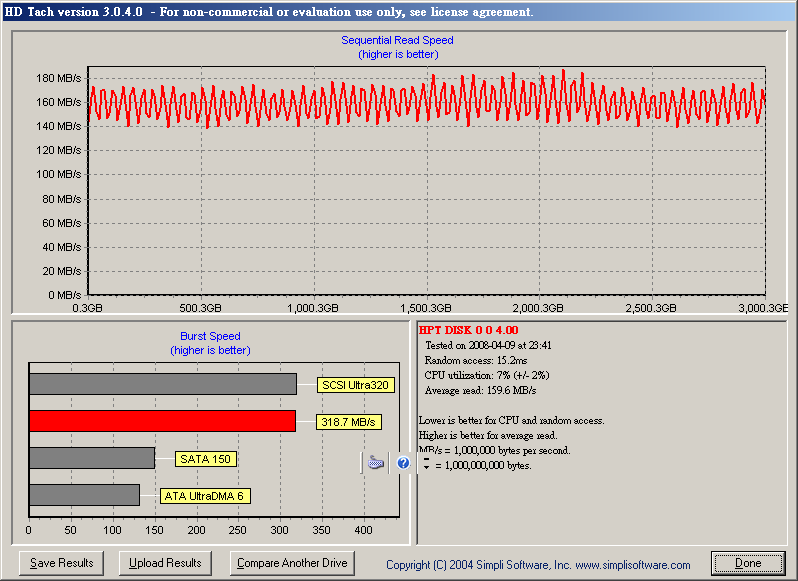Image resolution: width=798 pixels, height=581 pixels.
Task: Click the gray ATA UltraDMA 6 bar
Action: point(84,495)
